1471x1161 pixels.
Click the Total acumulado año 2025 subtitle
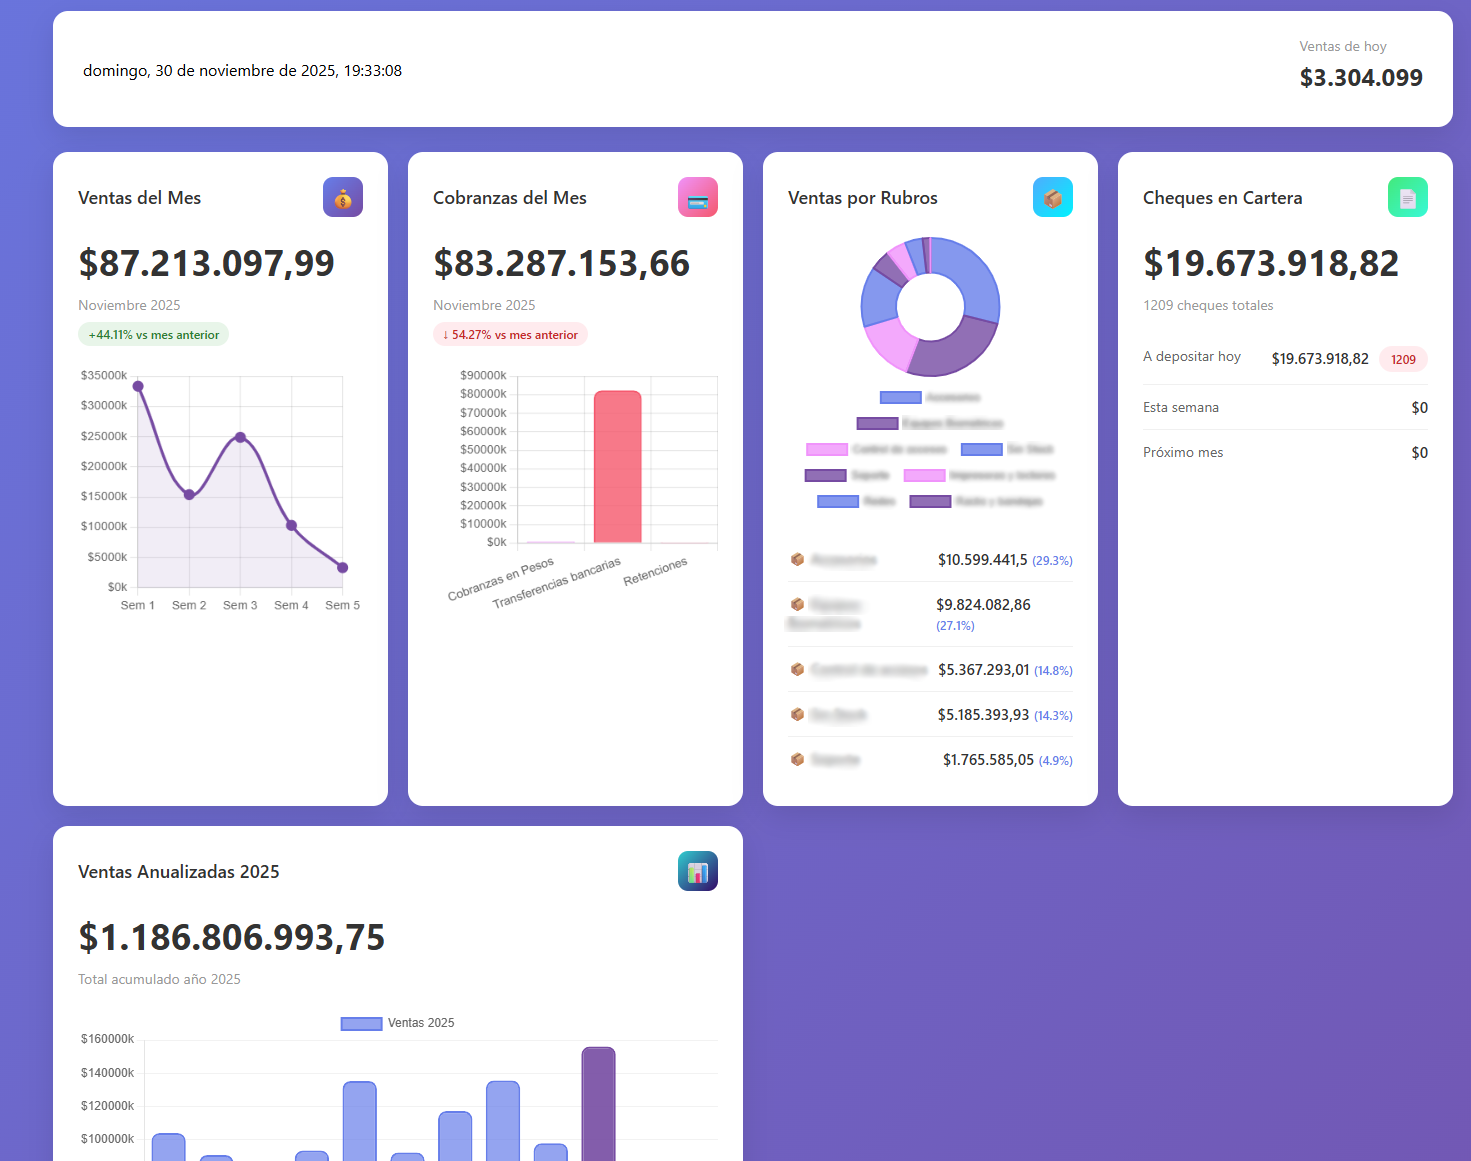pos(160,980)
